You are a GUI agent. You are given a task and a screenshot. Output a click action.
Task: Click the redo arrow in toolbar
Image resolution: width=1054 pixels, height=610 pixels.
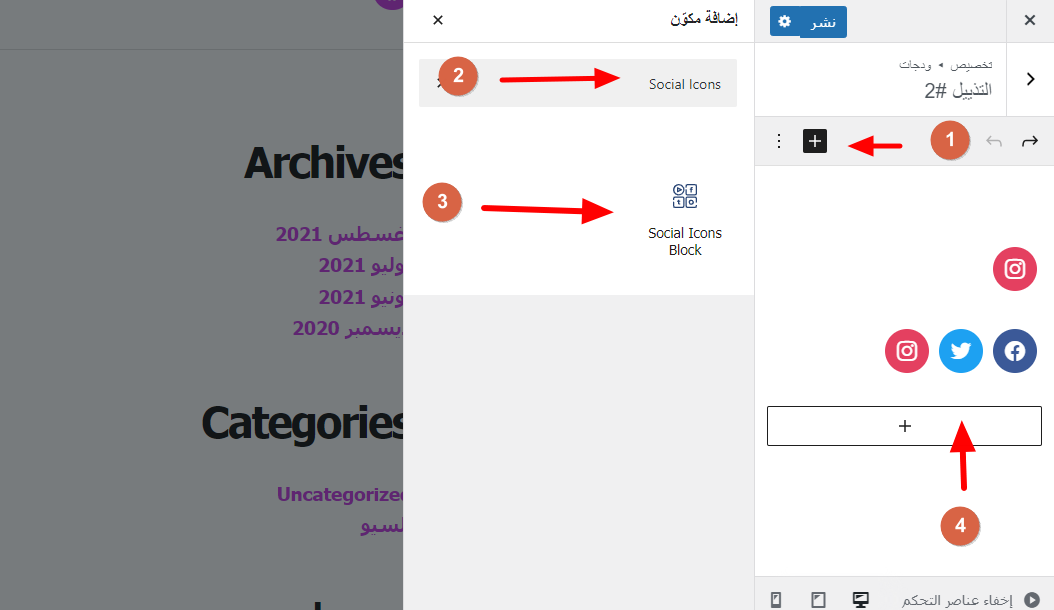tap(1030, 141)
